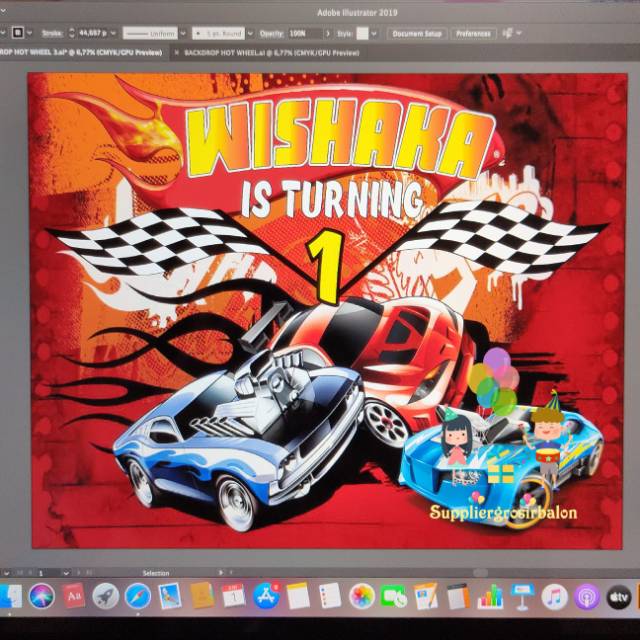Adjust the stroke weight stepper arrows

click(72, 33)
